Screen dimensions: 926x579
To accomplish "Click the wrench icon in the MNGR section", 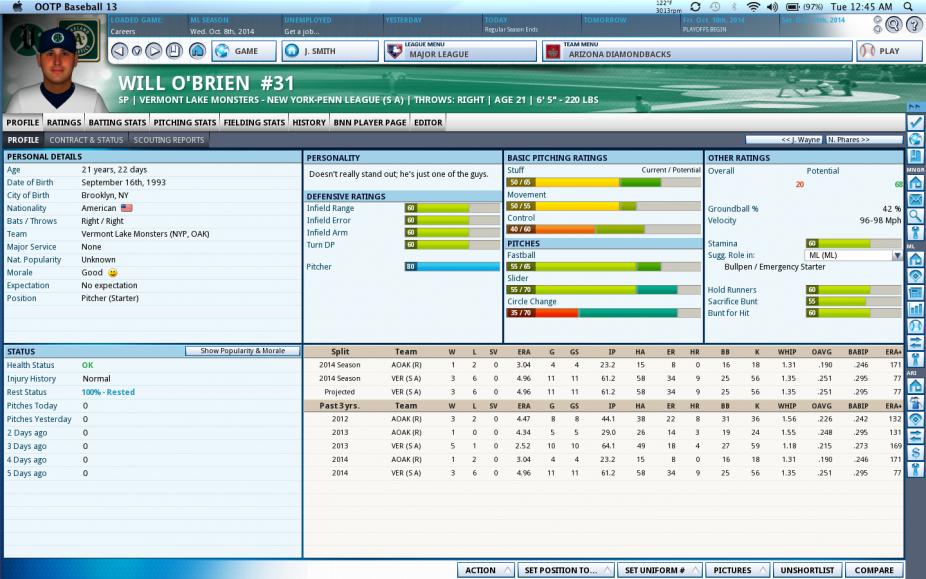I will point(915,233).
